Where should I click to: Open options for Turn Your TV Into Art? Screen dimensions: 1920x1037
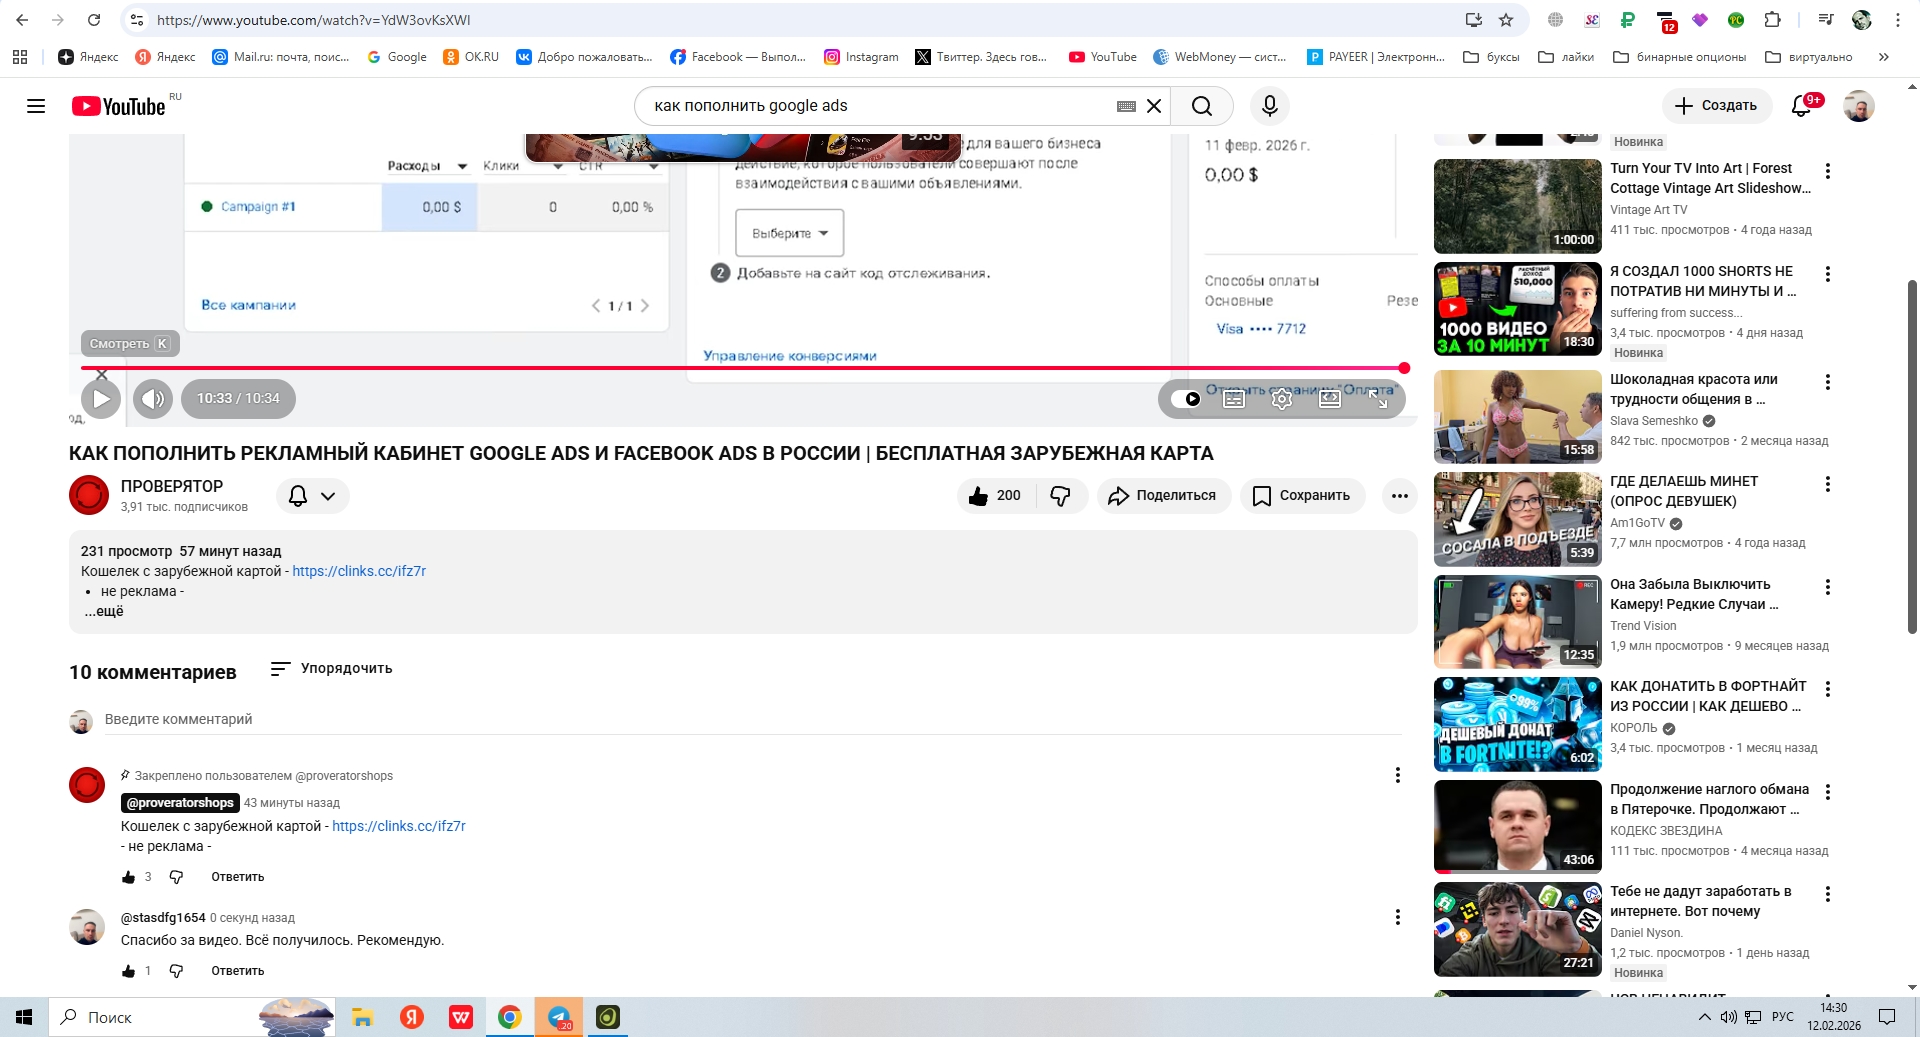point(1828,171)
